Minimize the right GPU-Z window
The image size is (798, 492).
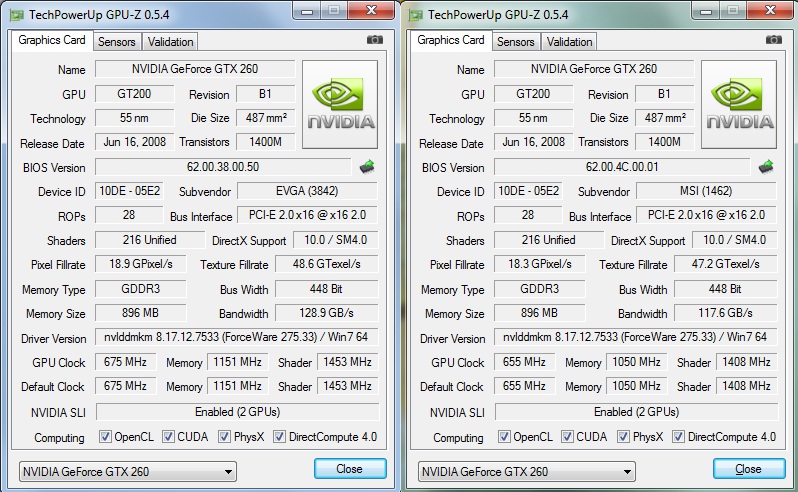706,11
